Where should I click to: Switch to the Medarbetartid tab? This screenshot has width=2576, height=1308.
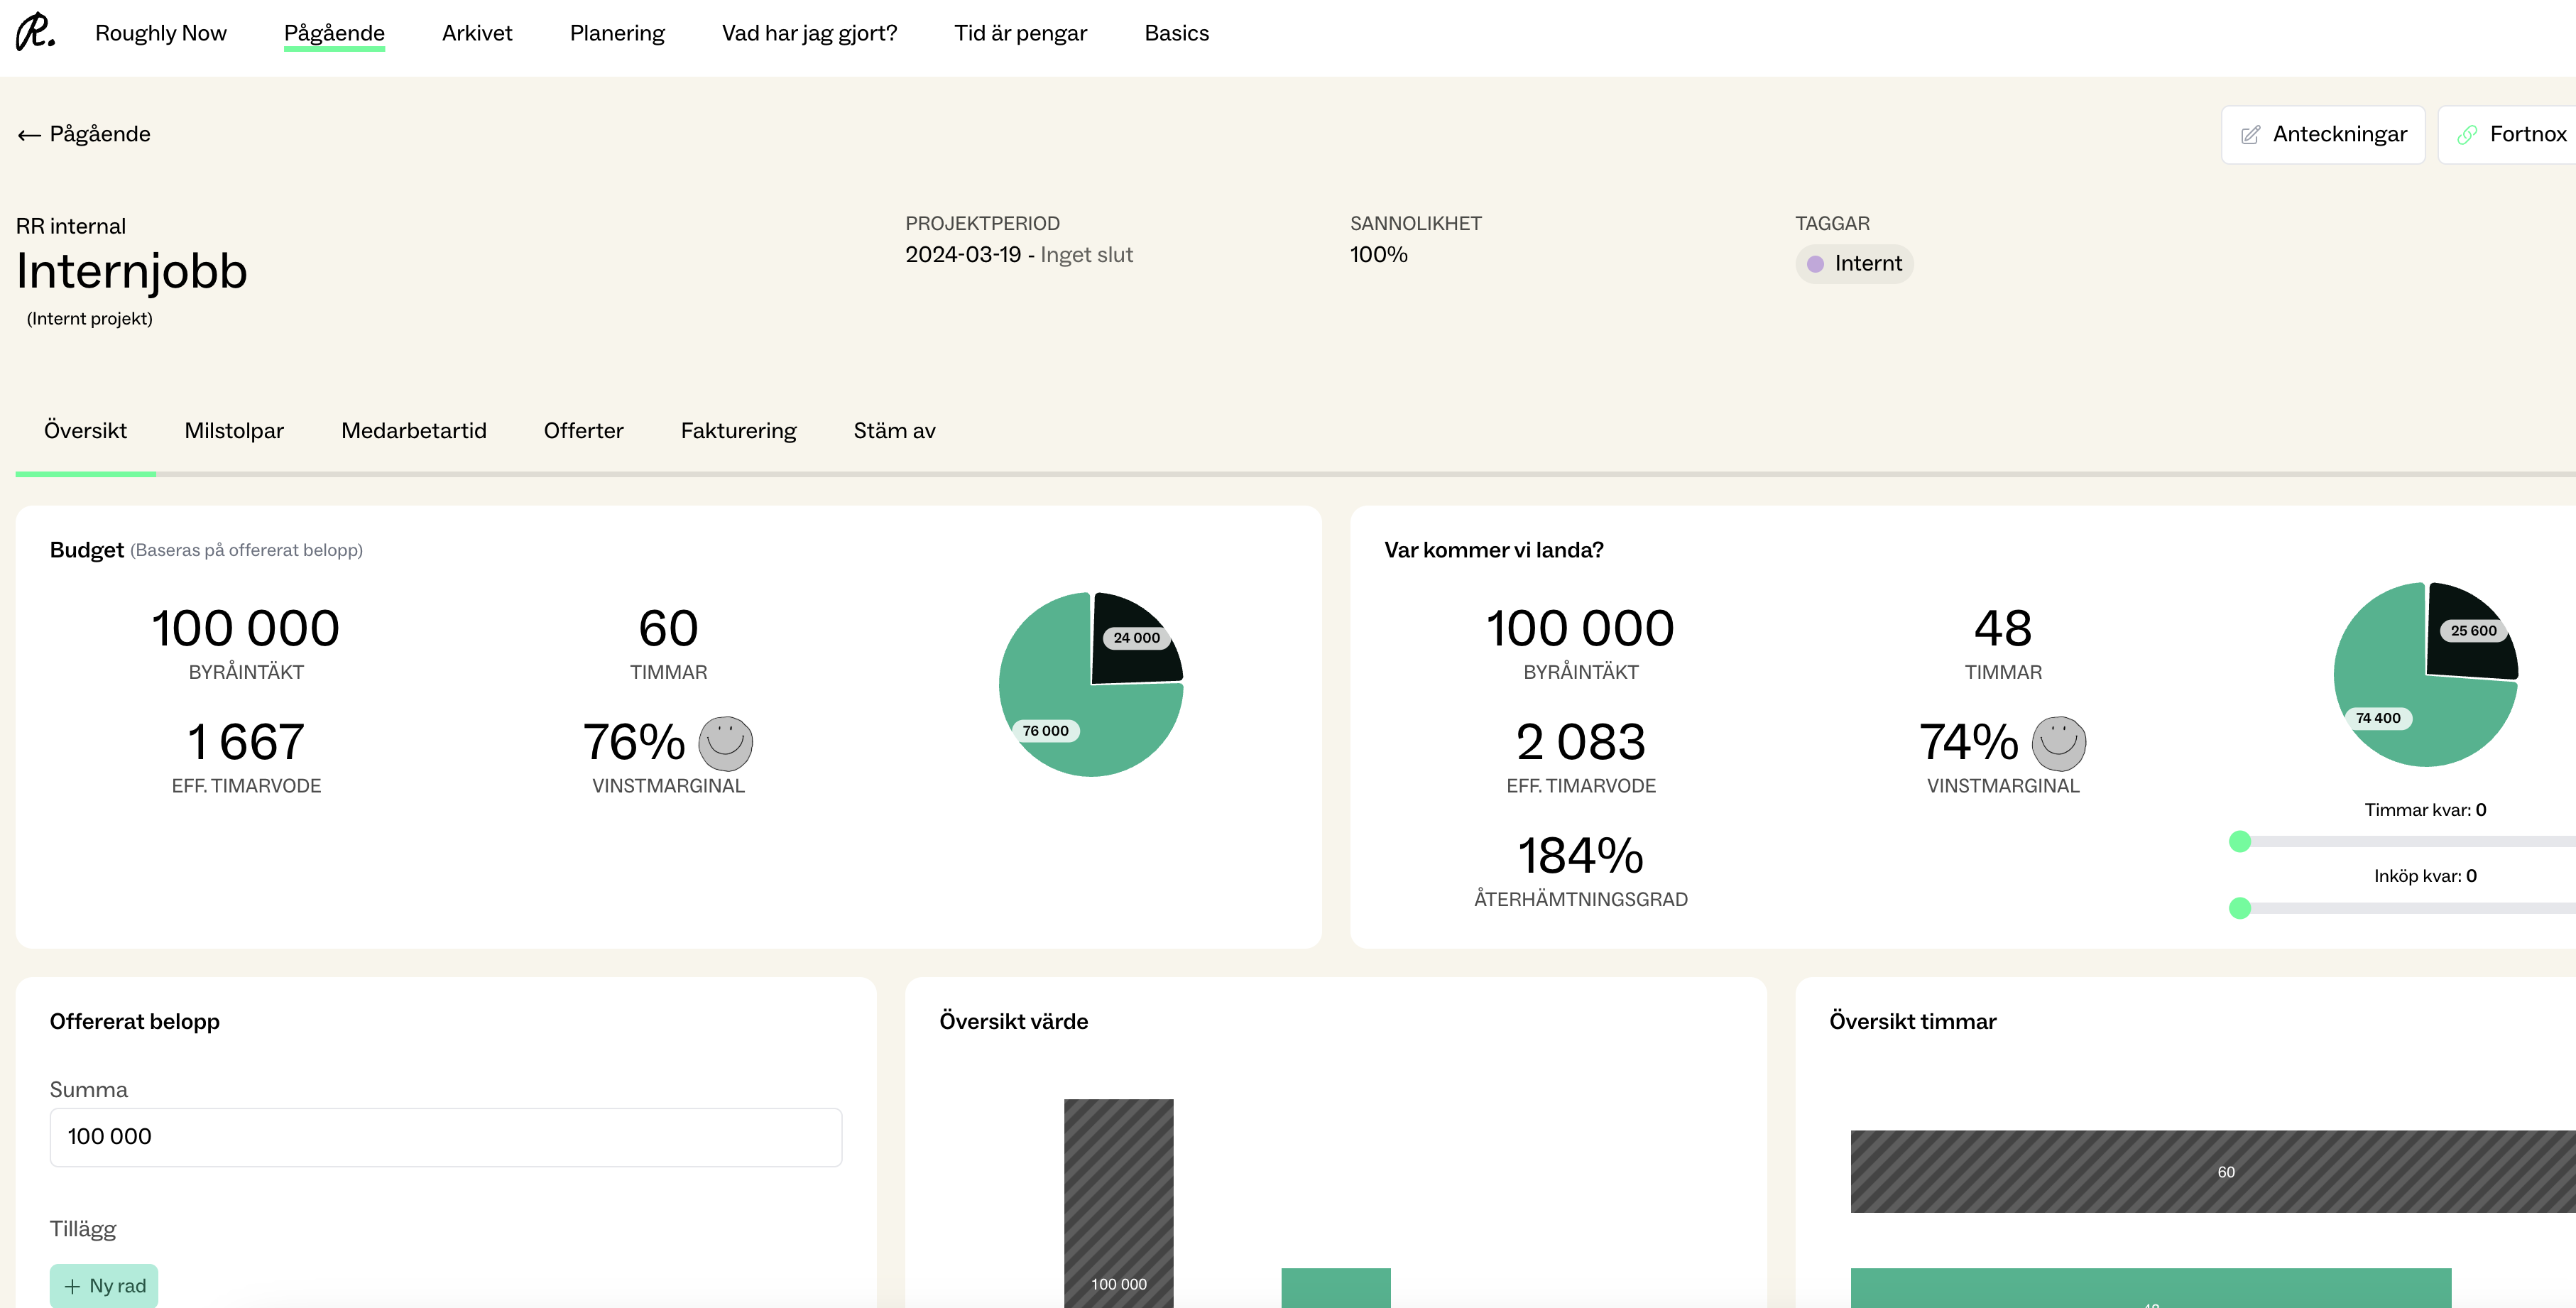(x=413, y=431)
